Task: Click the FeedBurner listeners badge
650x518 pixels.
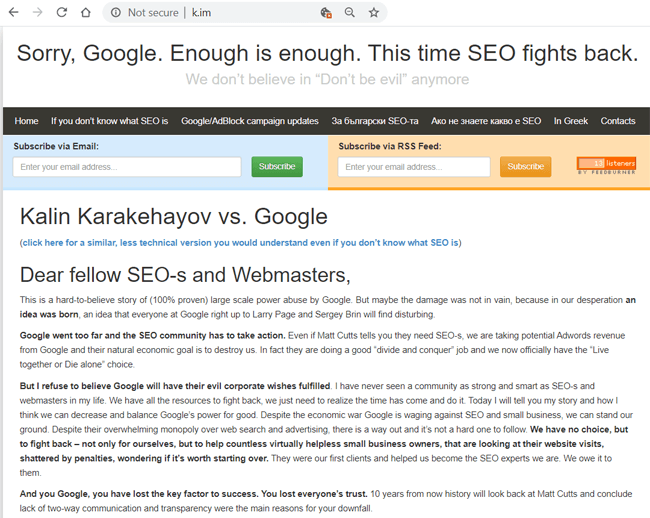Action: 606,166
